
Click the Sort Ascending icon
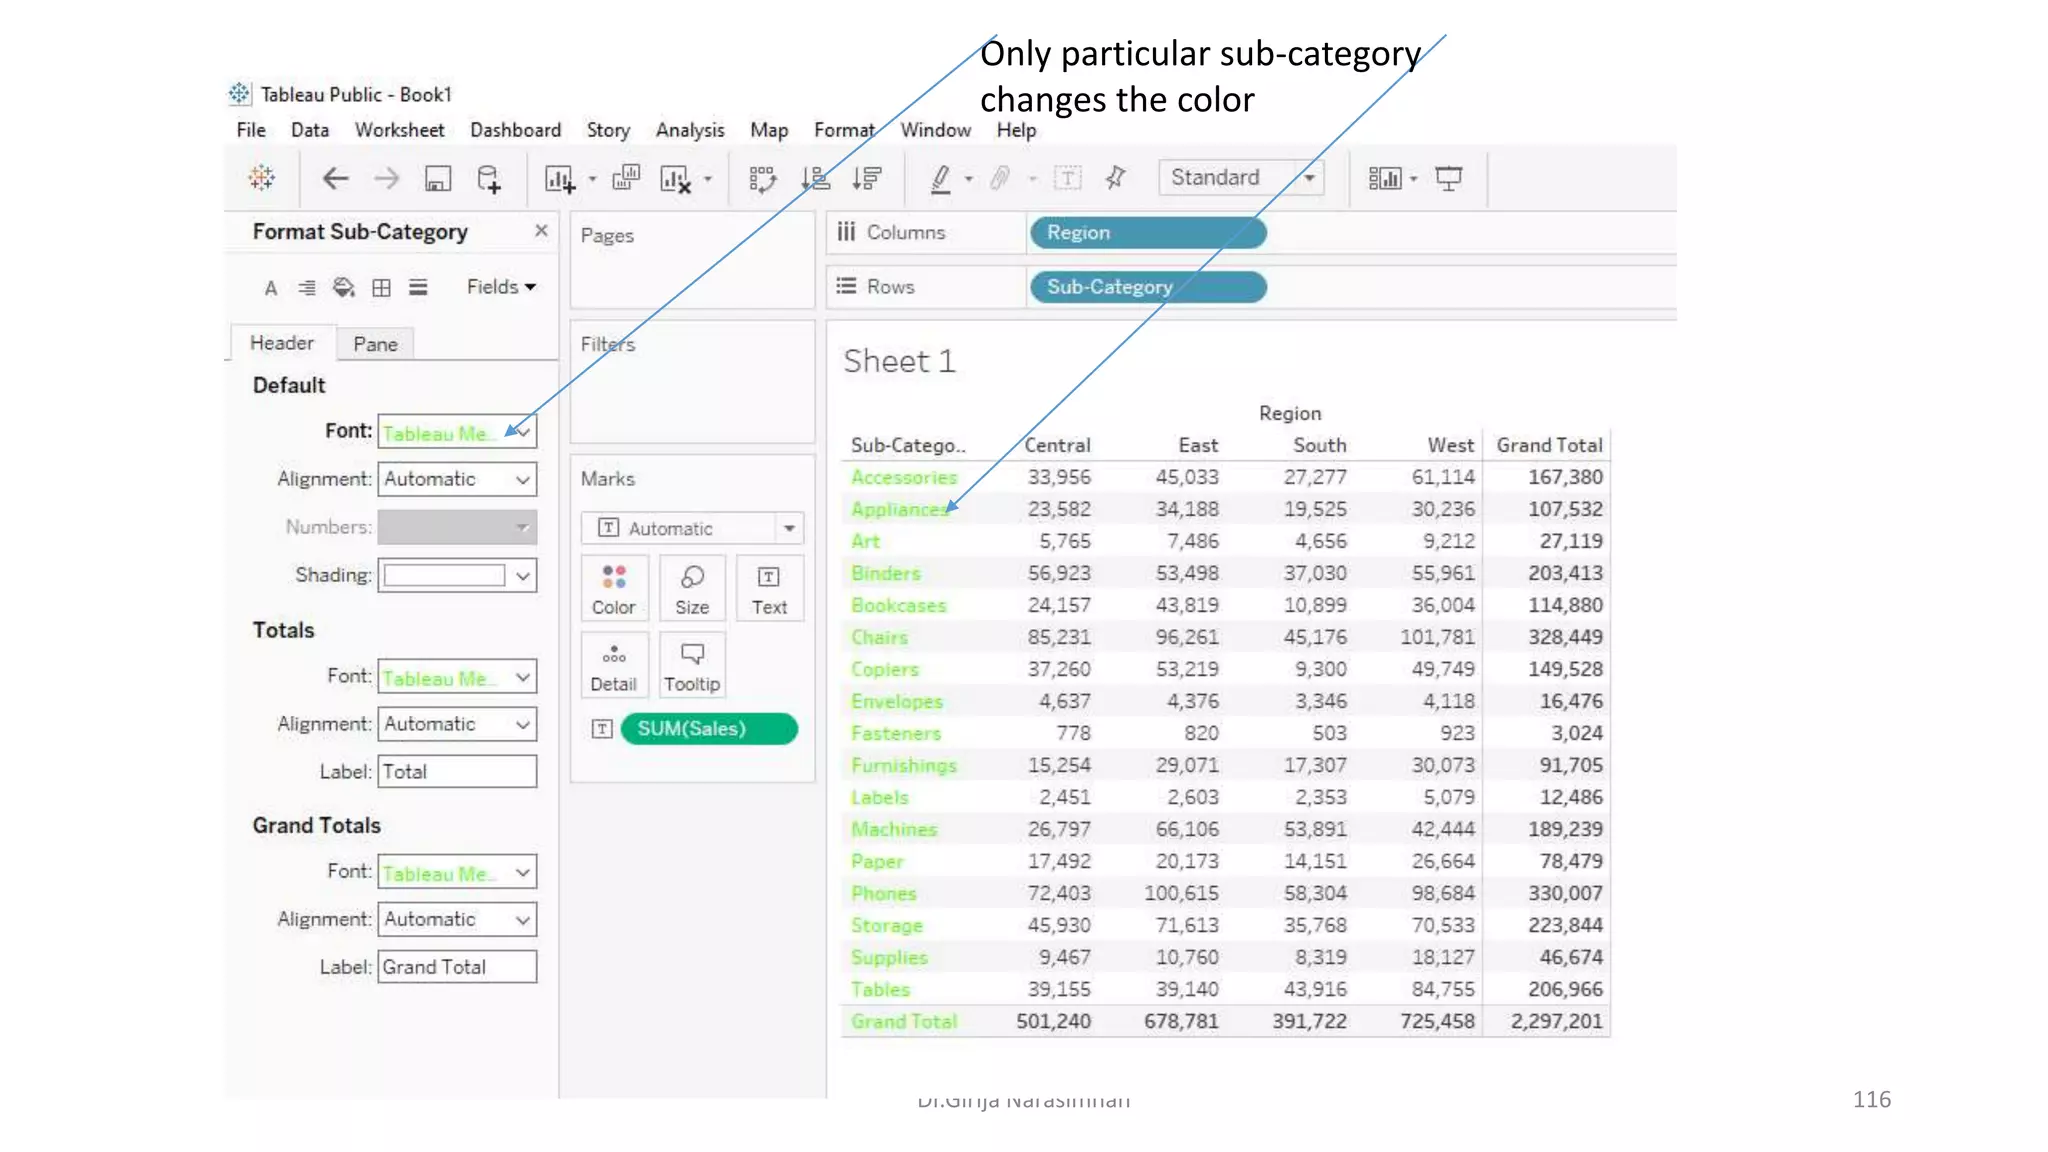(816, 179)
